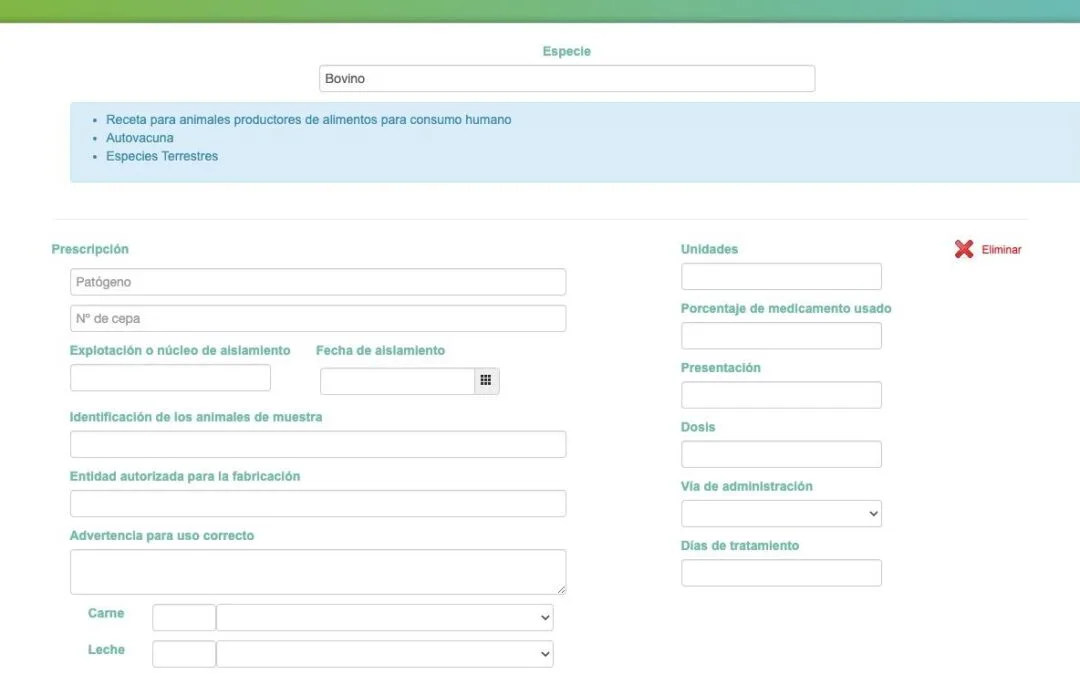The width and height of the screenshot is (1080, 675).
Task: Click the red X Eliminar icon
Action: (x=963, y=249)
